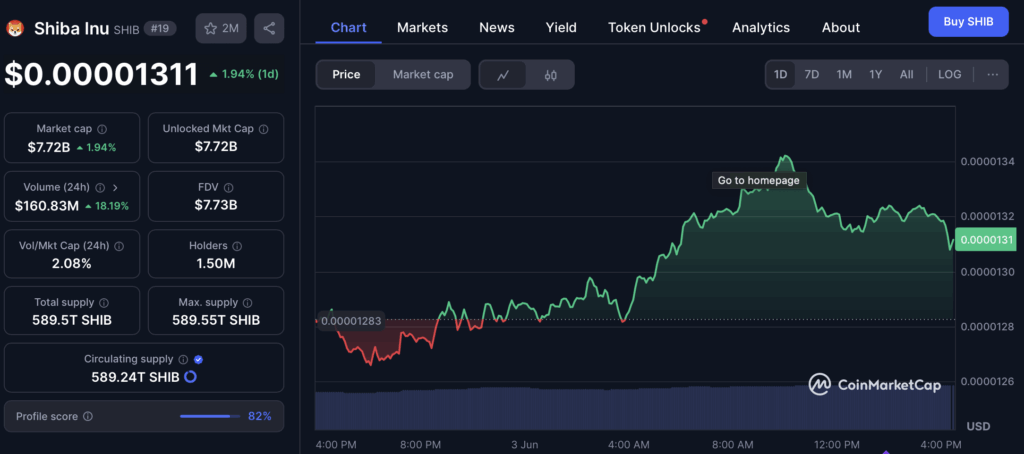Click the #19 rank badge
The image size is (1024, 454).
click(x=159, y=28)
